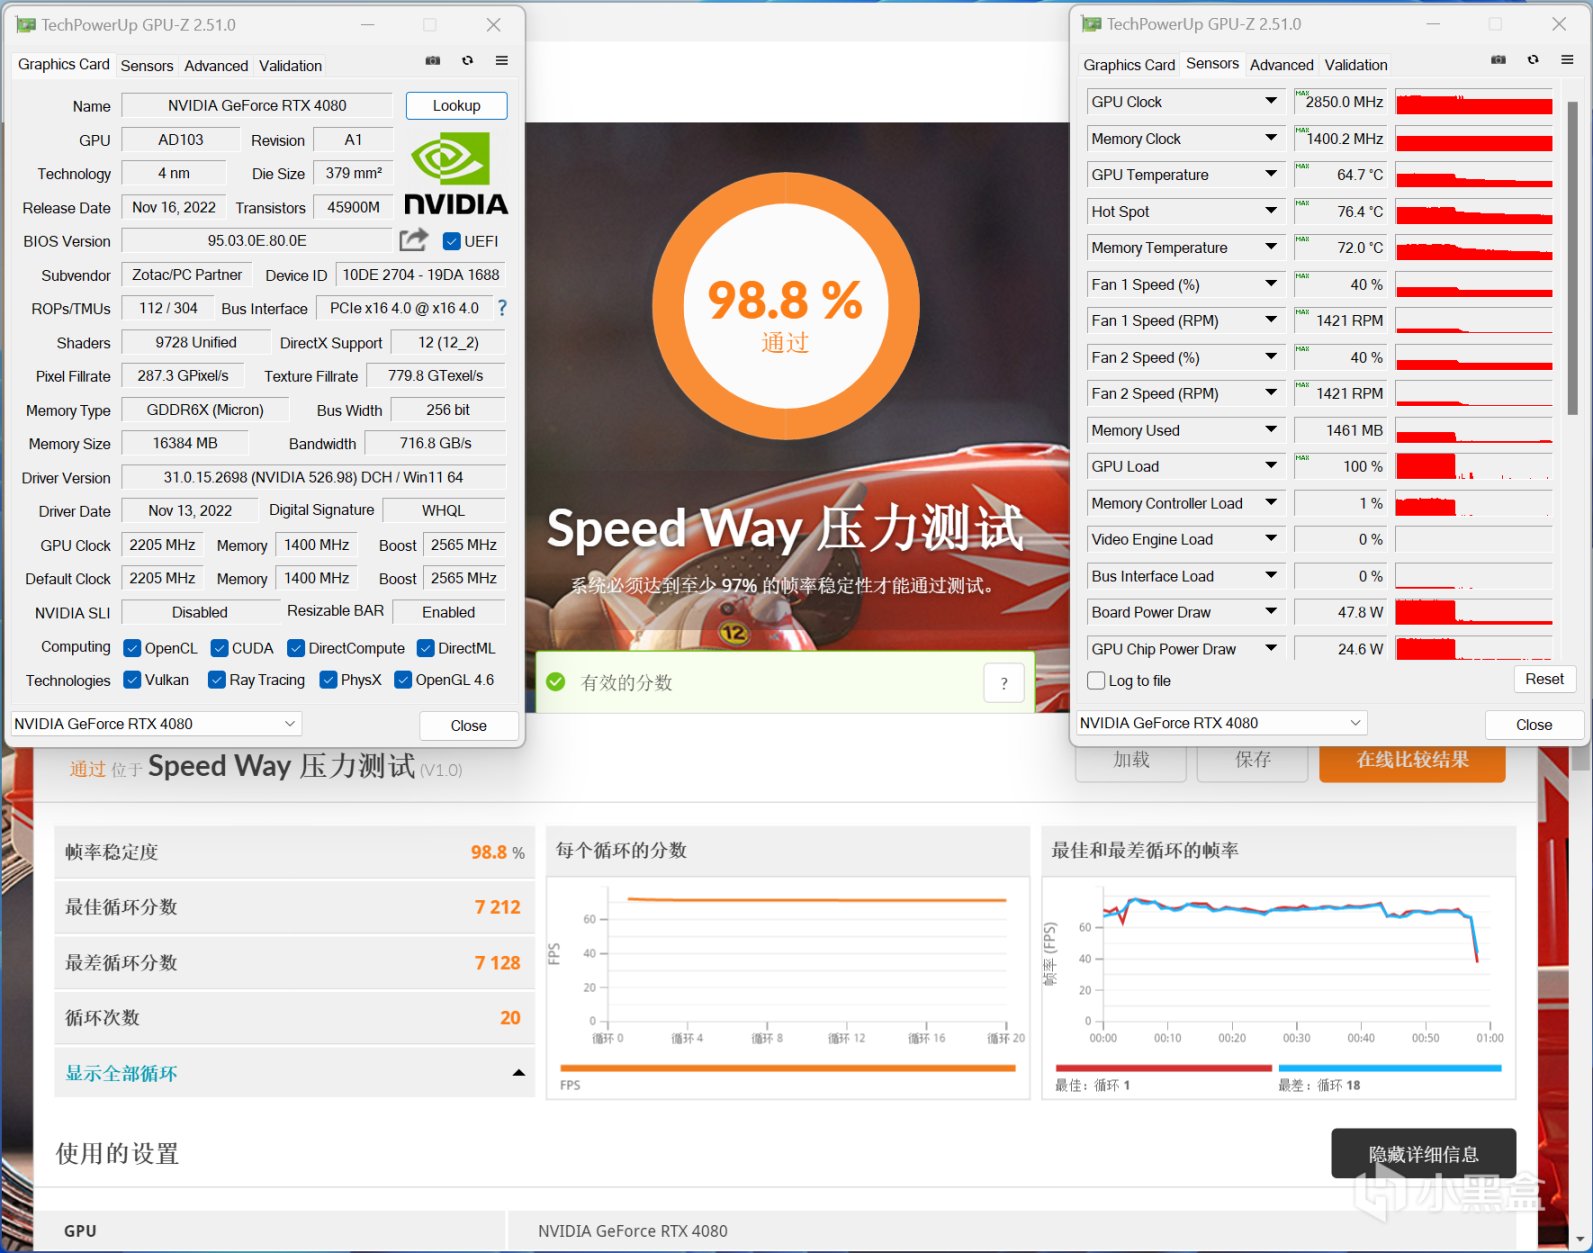Click Close button in Sensors GPU-Z window
Screen dimensions: 1593x1253
(1534, 724)
